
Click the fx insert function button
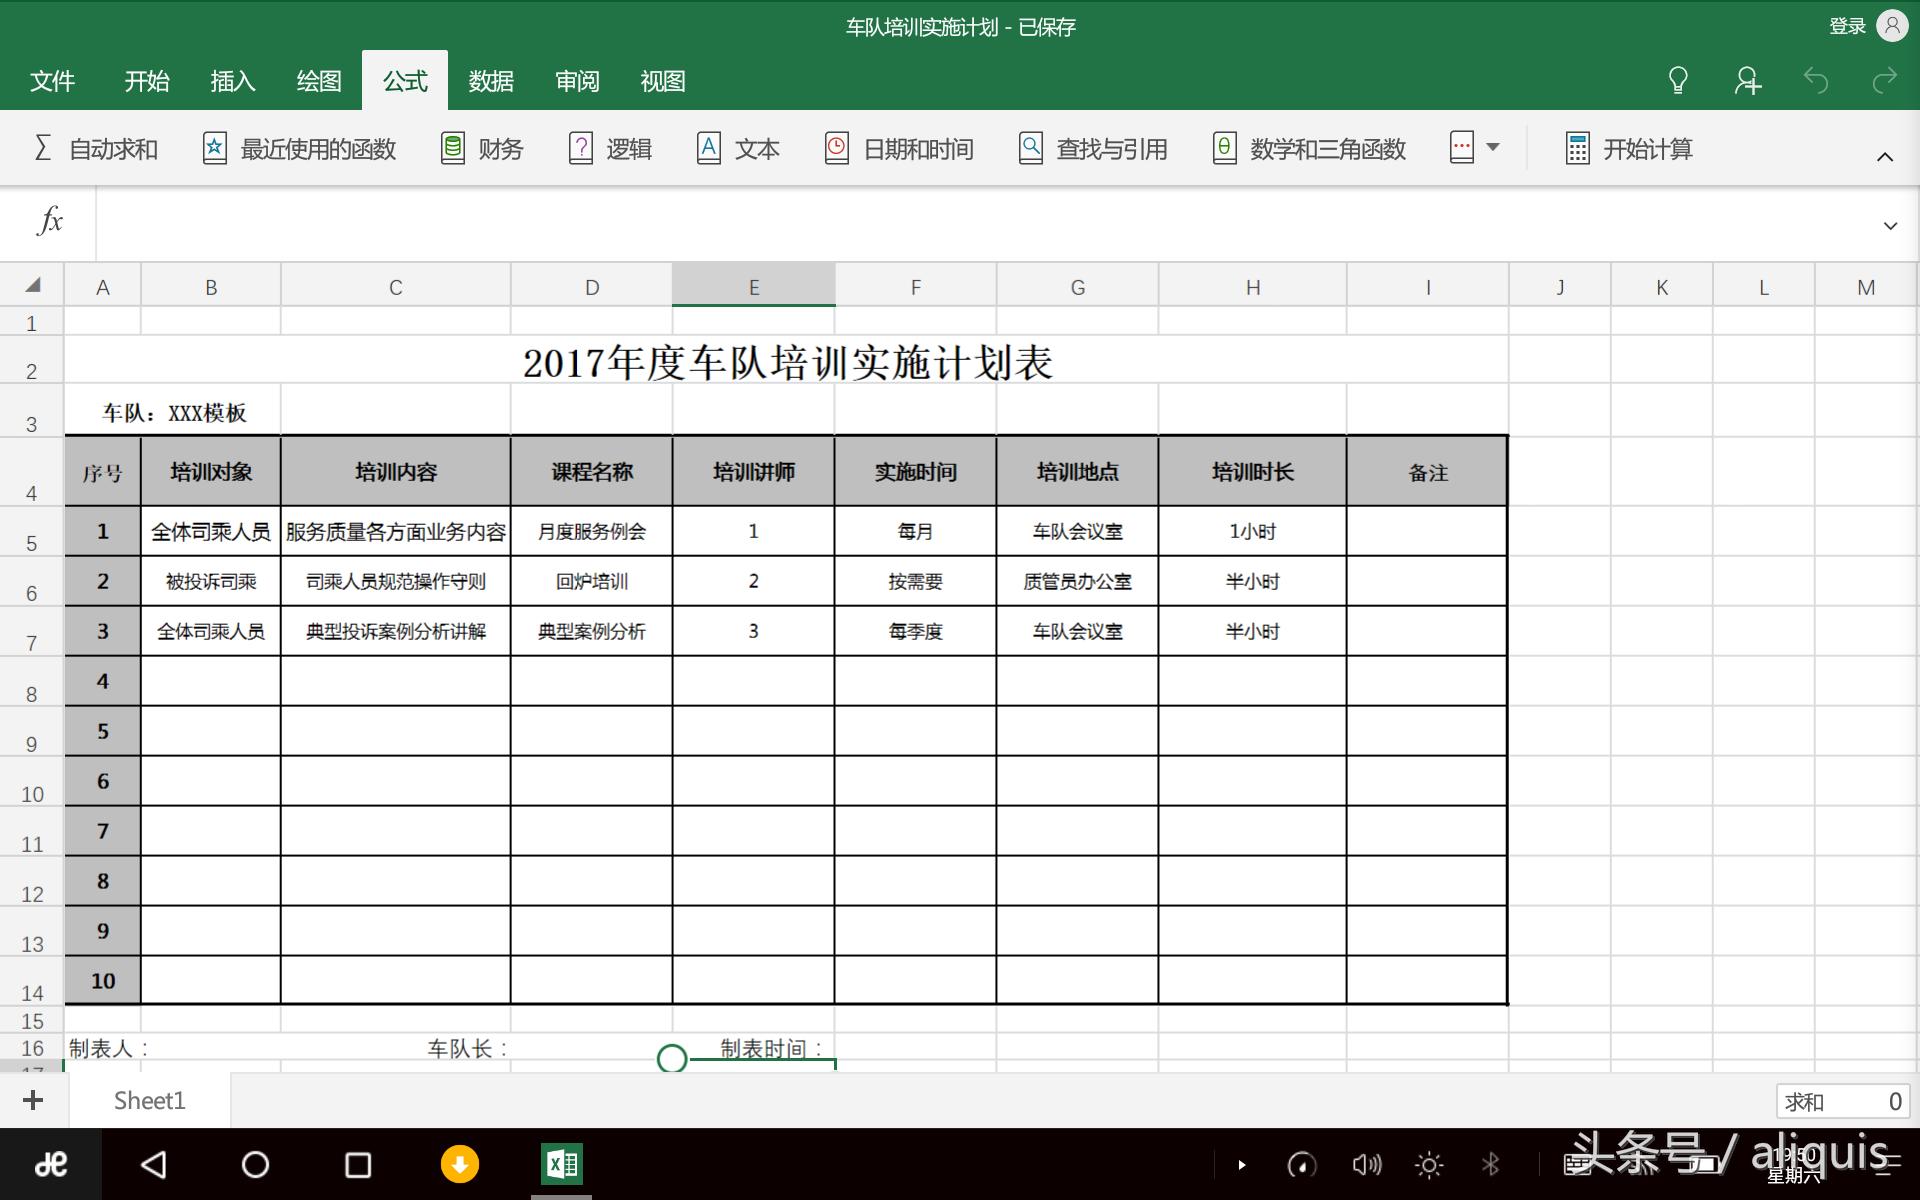tap(48, 222)
